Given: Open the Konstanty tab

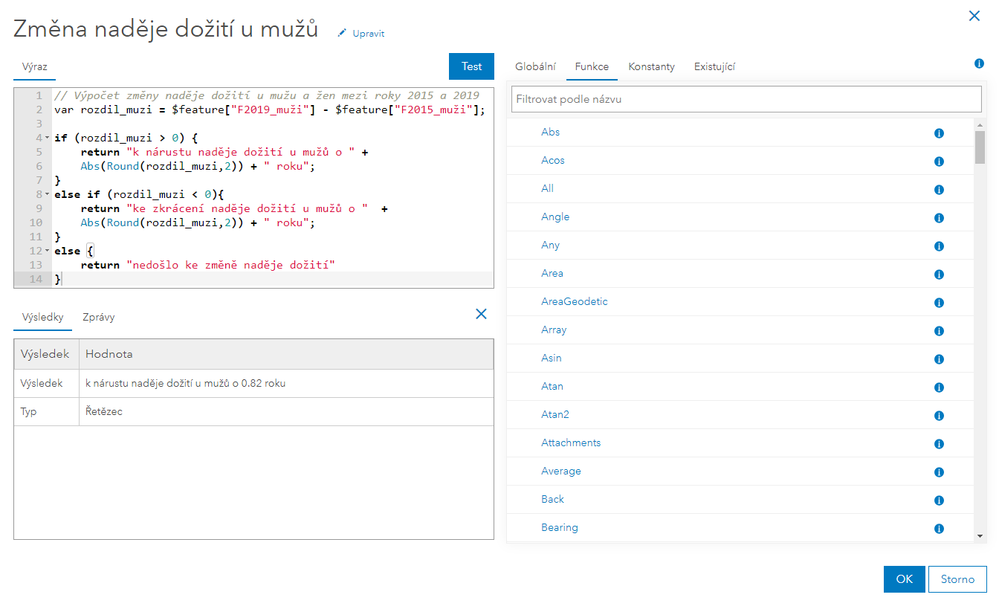Looking at the screenshot, I should [x=651, y=67].
